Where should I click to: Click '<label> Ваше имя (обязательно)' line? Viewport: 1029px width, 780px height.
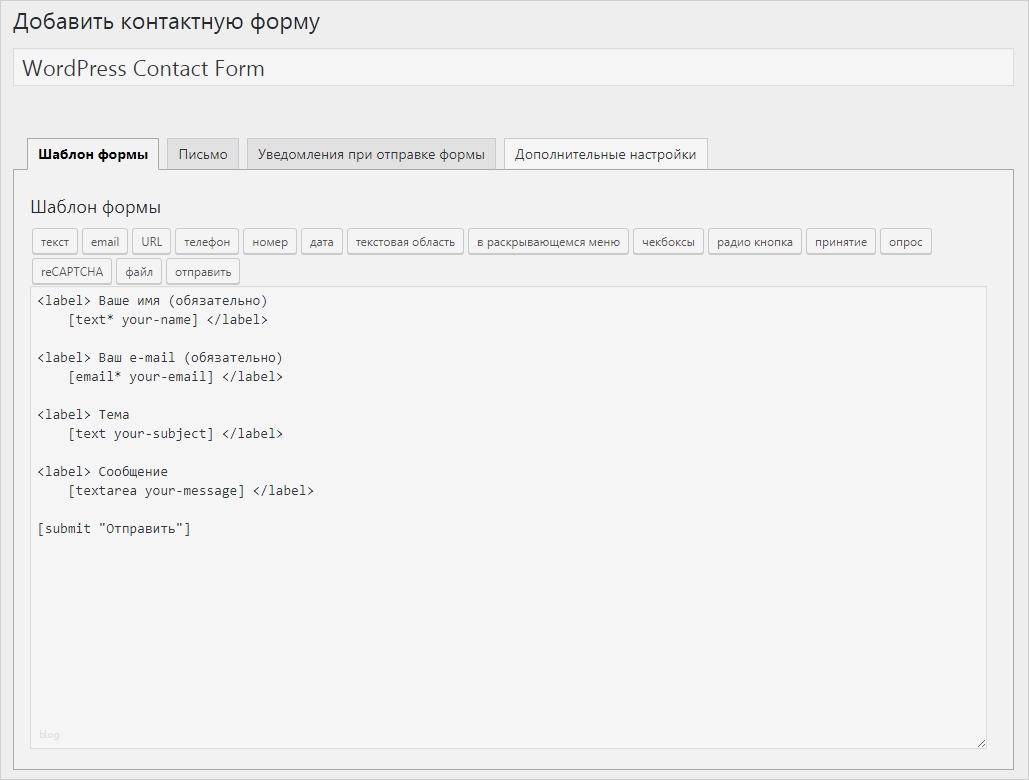[x=152, y=300]
